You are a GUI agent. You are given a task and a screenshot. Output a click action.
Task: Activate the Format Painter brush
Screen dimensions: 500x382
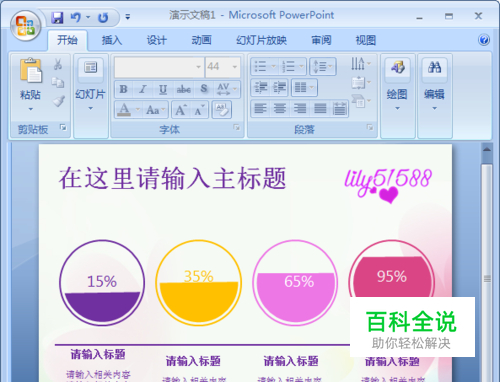coord(59,101)
